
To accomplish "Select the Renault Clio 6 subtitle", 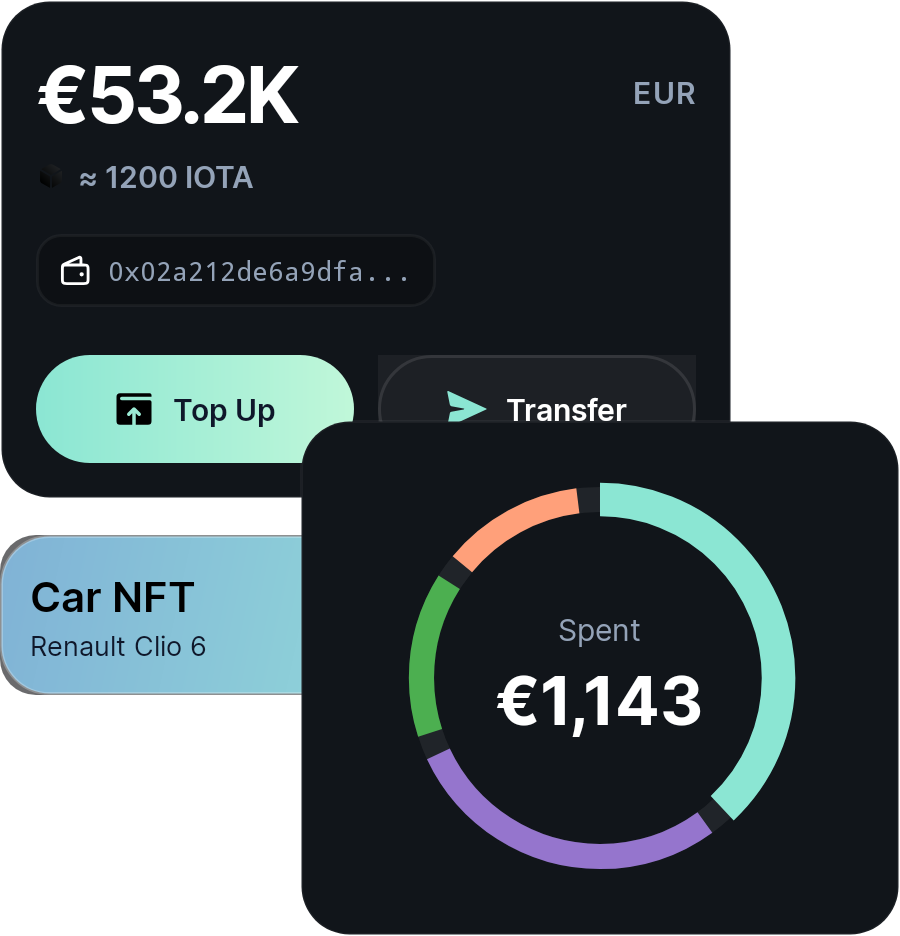I will (x=118, y=646).
